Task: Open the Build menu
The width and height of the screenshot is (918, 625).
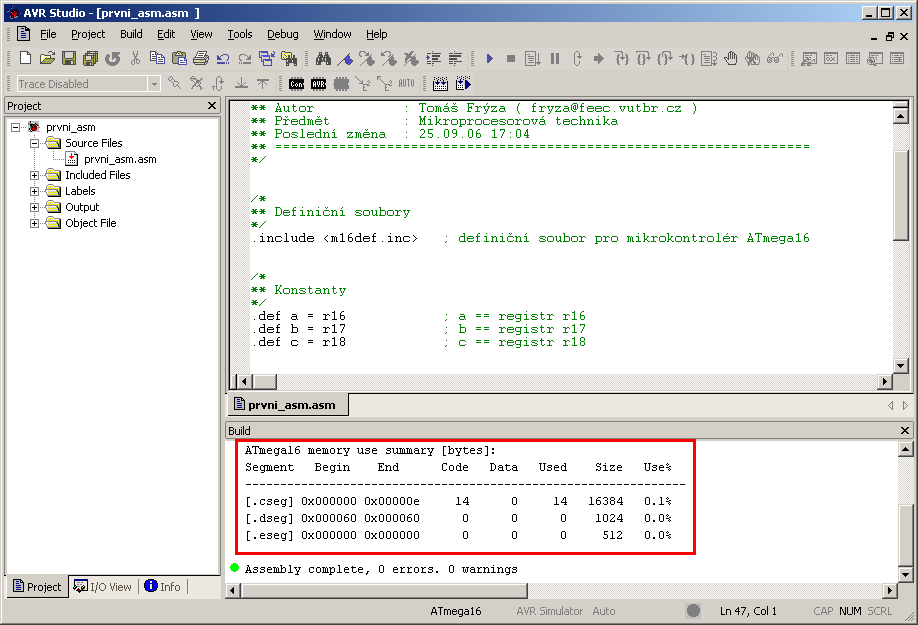Action: [131, 34]
